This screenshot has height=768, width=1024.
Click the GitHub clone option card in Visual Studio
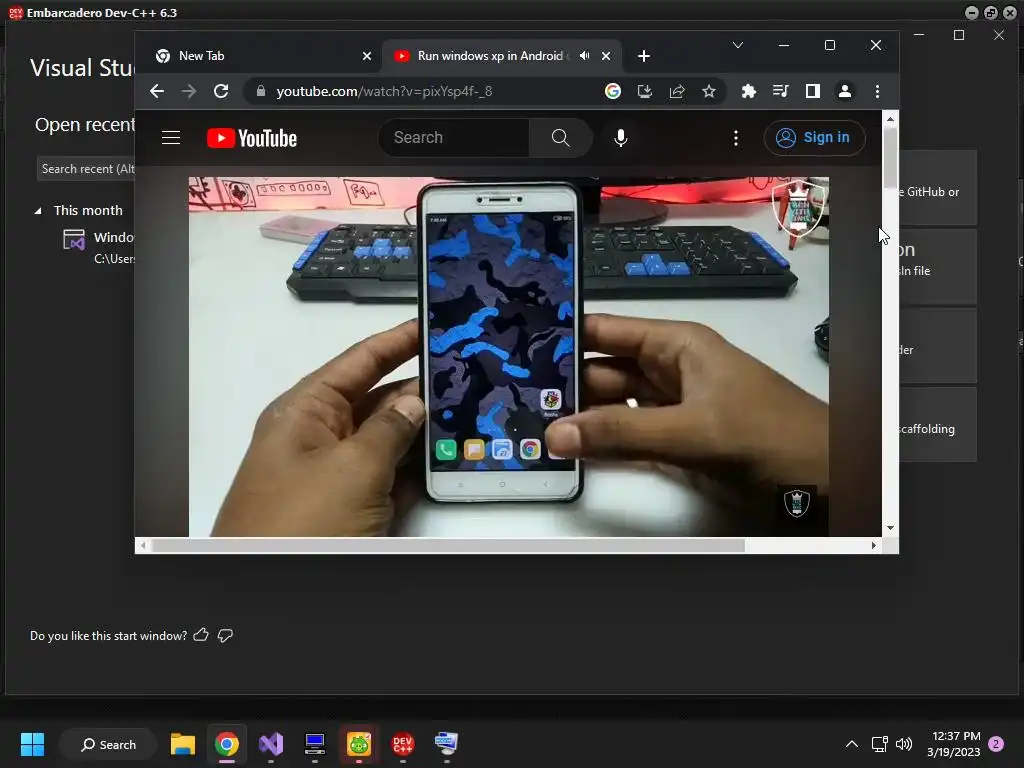(938, 188)
